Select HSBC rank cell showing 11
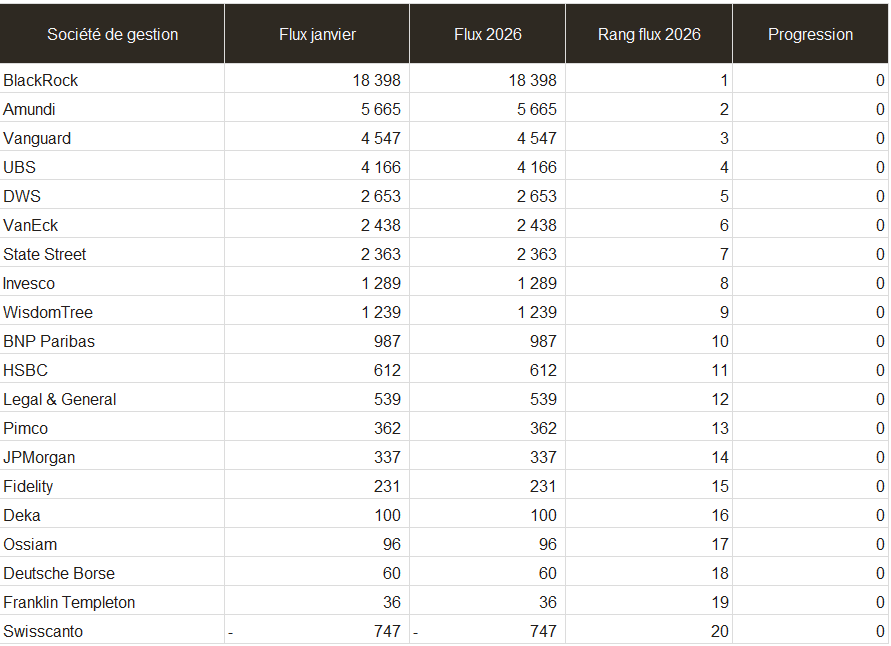The width and height of the screenshot is (891, 646). [720, 370]
